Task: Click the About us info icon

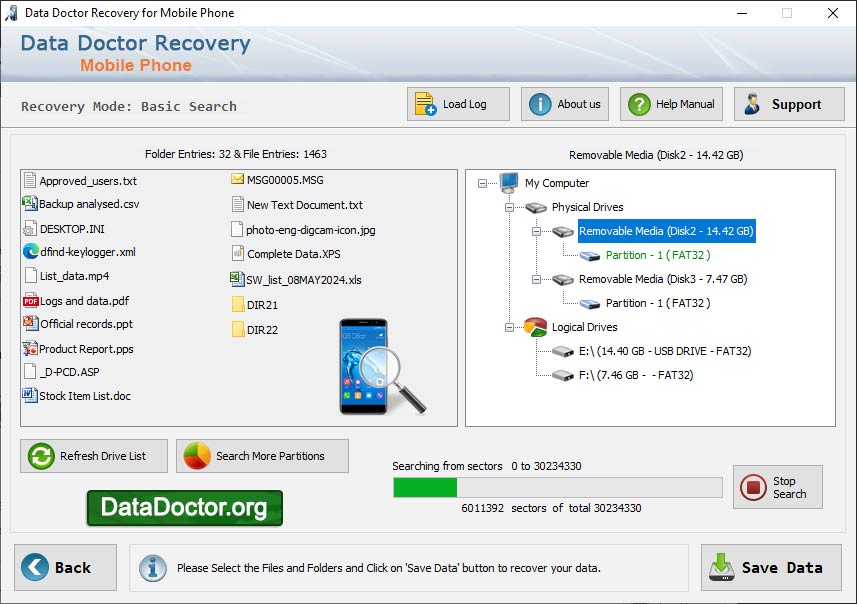Action: tap(538, 103)
